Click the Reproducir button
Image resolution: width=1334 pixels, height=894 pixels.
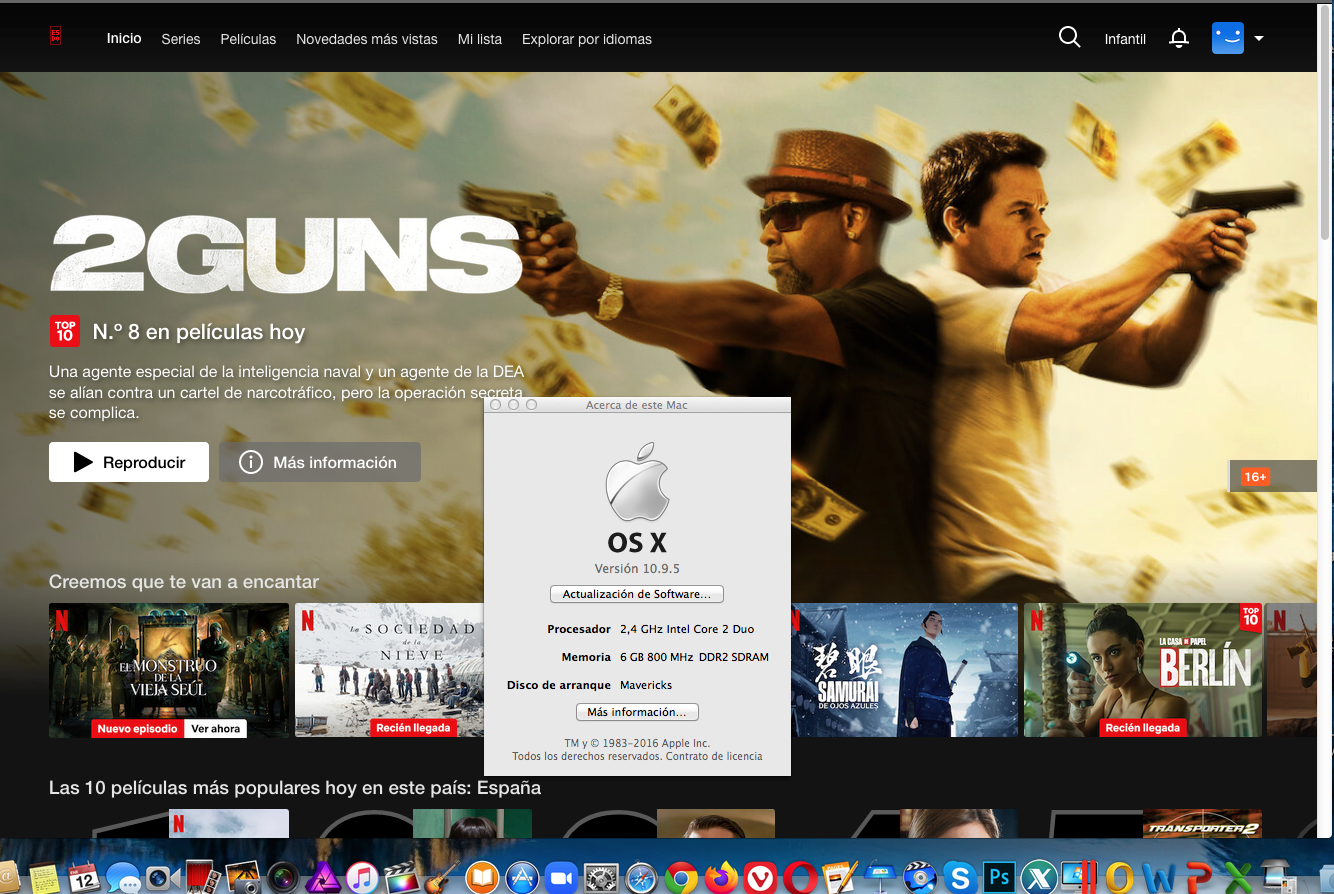point(129,462)
